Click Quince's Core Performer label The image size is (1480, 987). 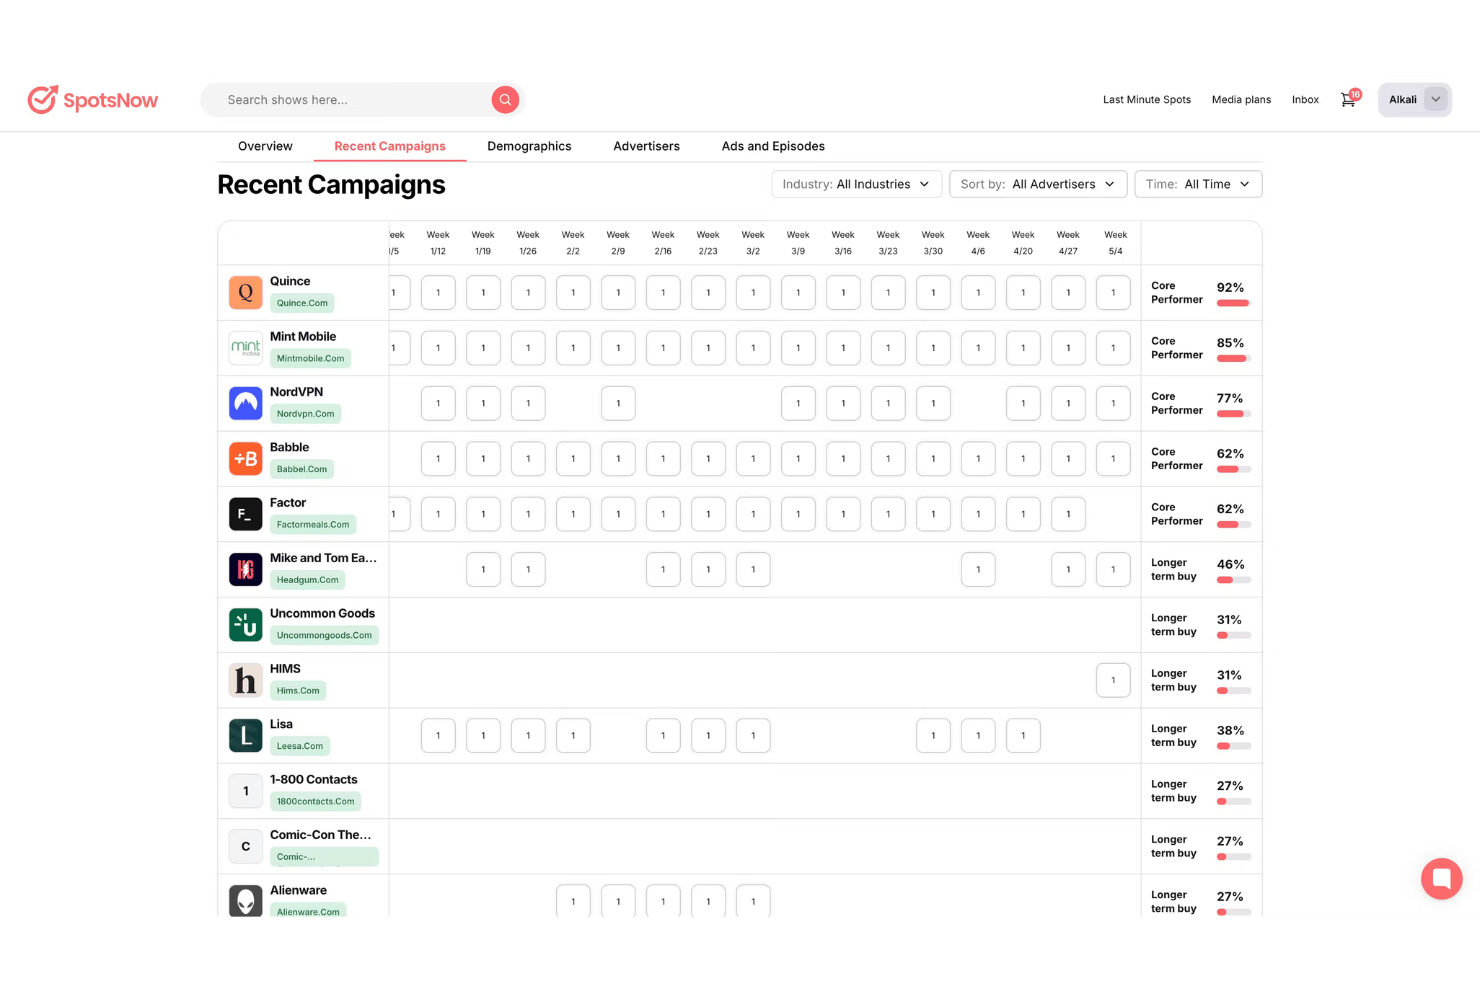[x=1177, y=293]
